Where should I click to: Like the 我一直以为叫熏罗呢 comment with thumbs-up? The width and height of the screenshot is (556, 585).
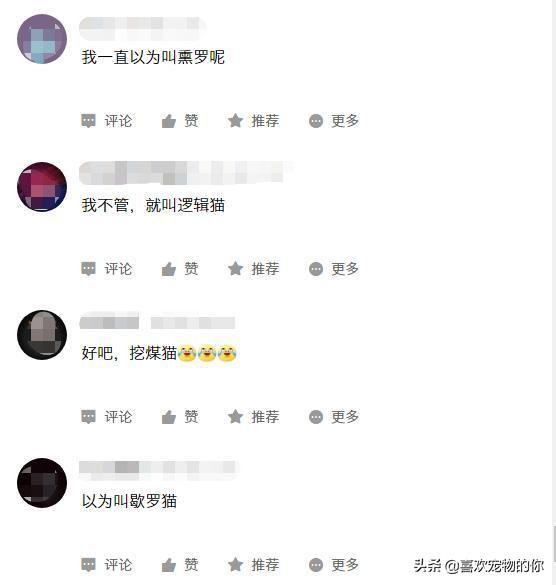click(x=169, y=121)
